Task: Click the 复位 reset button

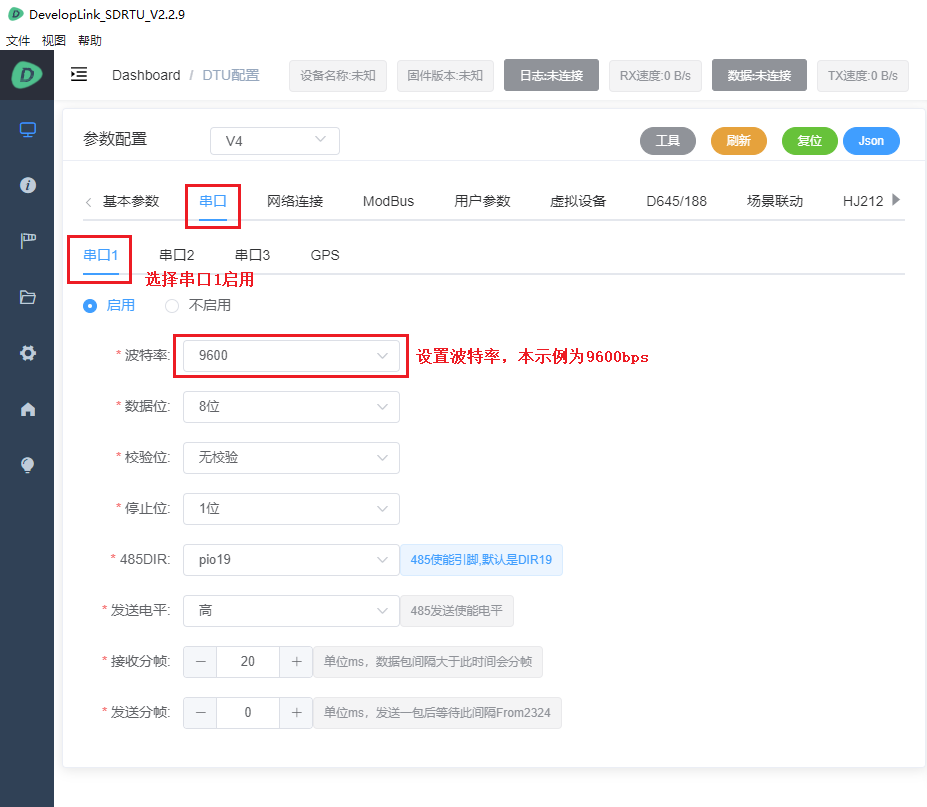Action: (x=809, y=141)
